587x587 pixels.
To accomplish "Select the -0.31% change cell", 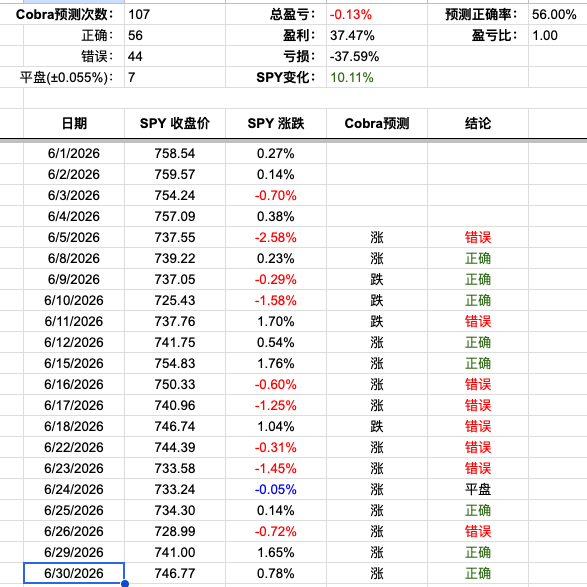I will pyautogui.click(x=276, y=447).
